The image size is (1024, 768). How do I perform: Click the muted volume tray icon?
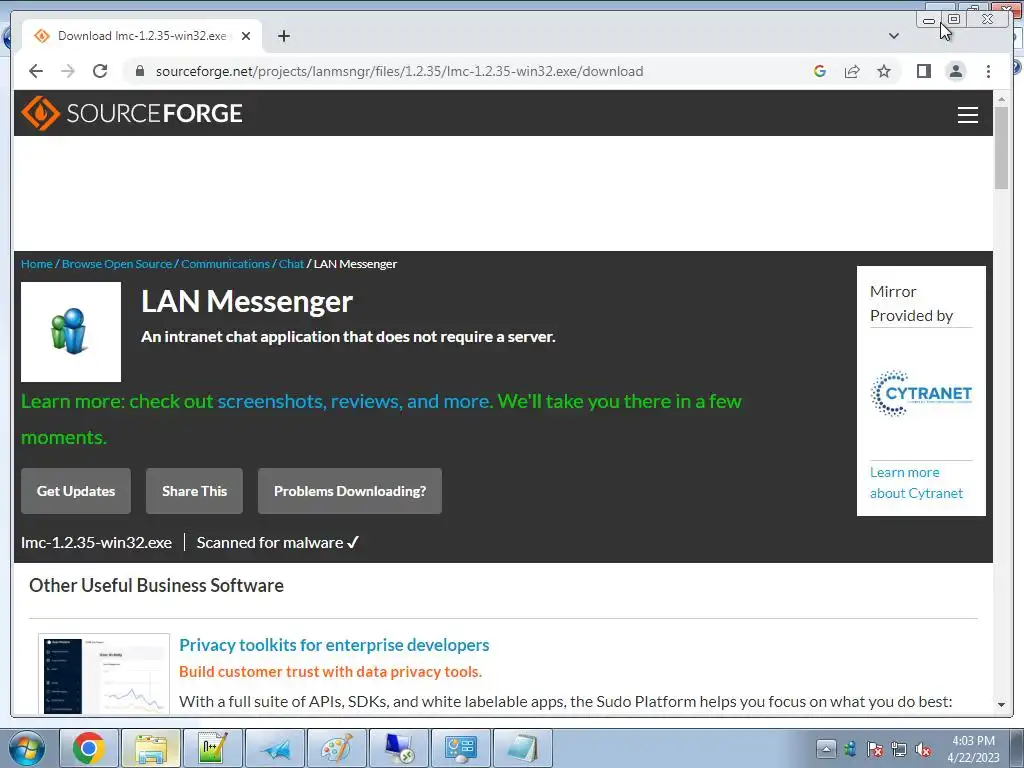[923, 750]
